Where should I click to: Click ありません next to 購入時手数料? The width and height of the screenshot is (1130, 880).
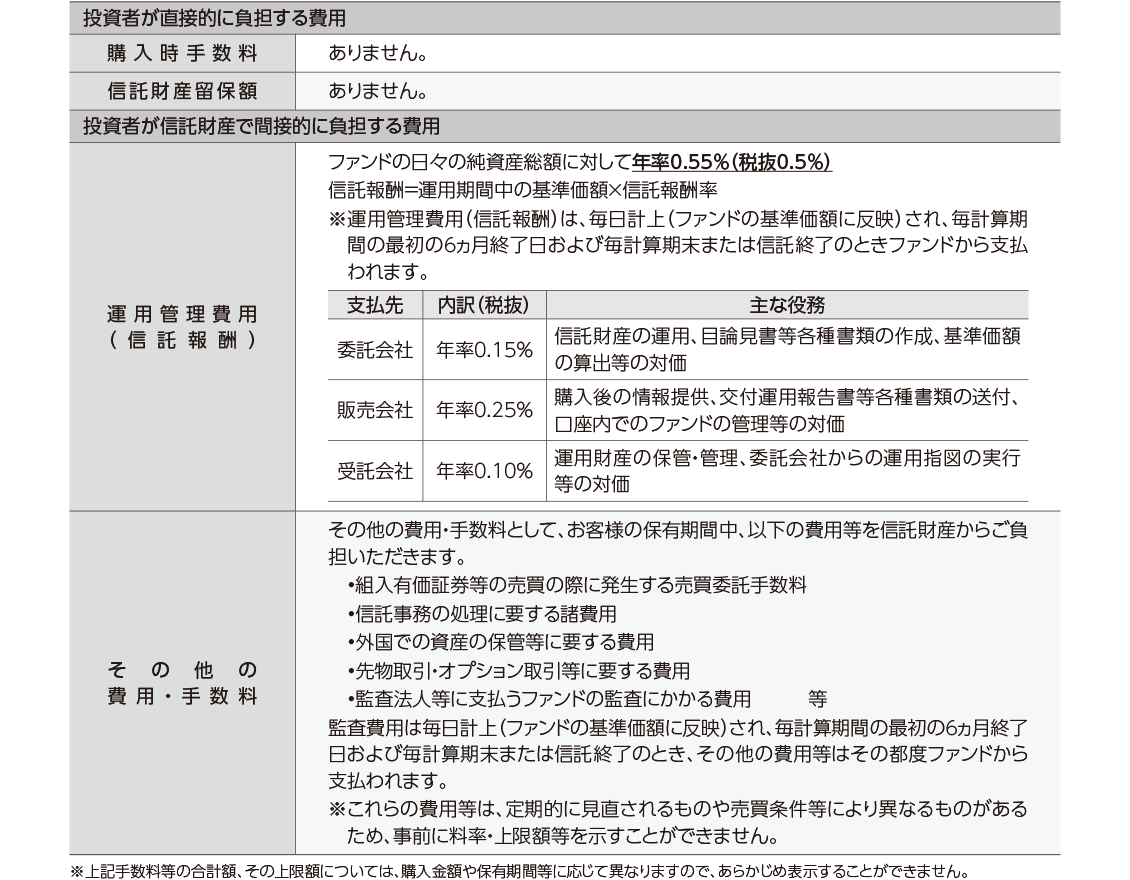click(x=378, y=53)
